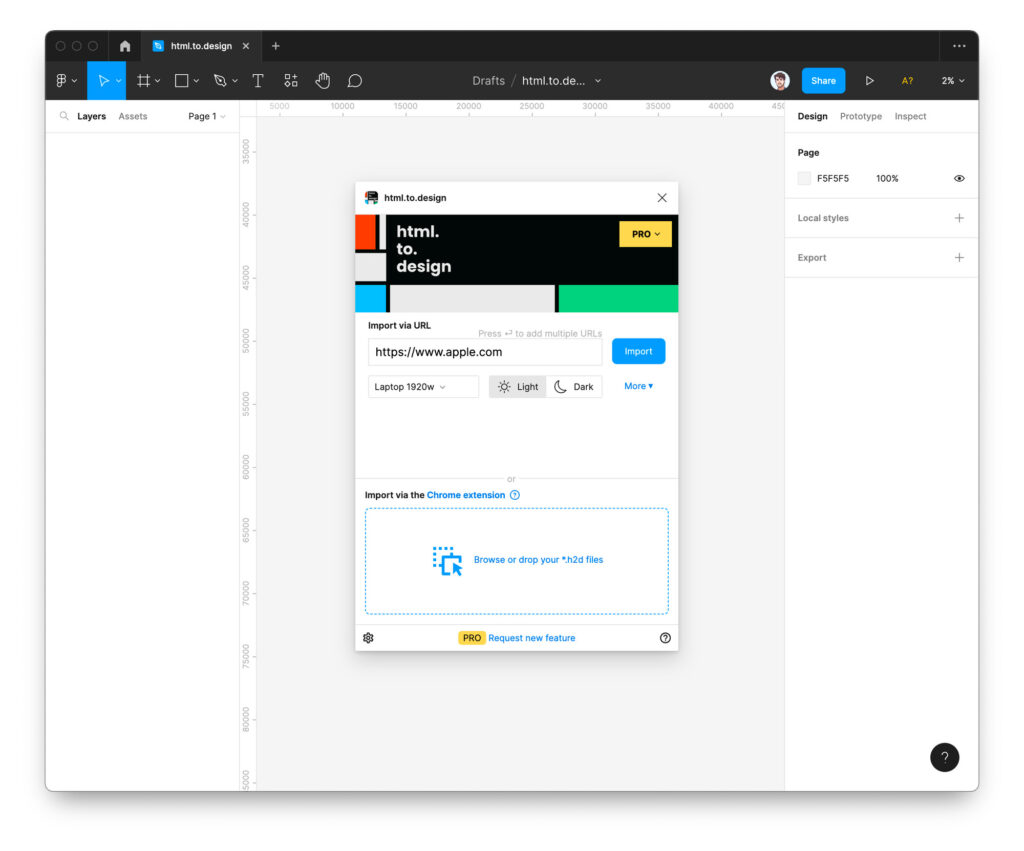Image resolution: width=1024 pixels, height=851 pixels.
Task: Click the URL input field
Action: click(x=484, y=352)
